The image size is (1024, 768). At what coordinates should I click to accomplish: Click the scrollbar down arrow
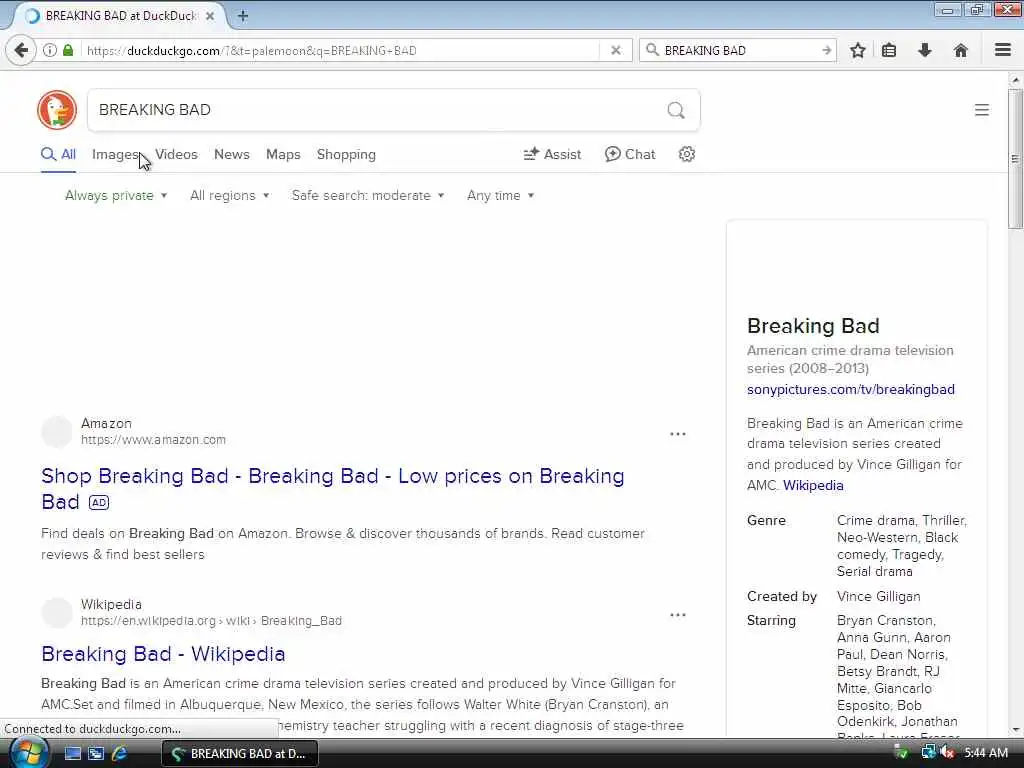(x=1015, y=729)
